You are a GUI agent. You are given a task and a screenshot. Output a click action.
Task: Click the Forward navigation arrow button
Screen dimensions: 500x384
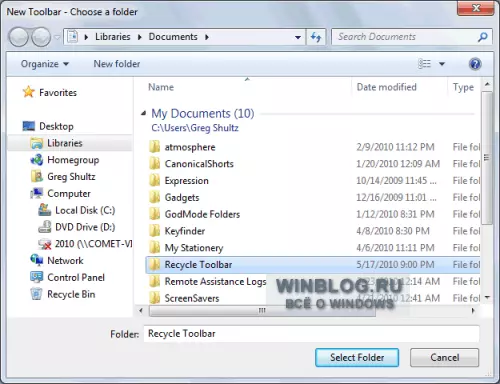(41, 37)
